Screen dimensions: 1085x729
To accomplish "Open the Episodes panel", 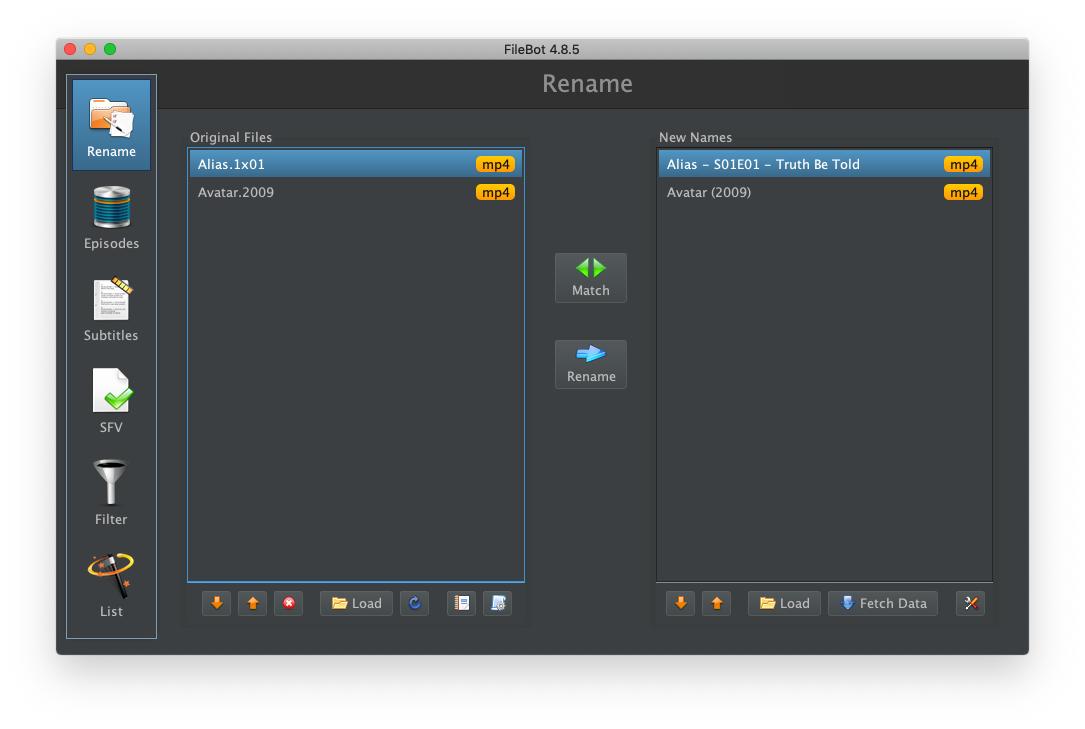I will [x=111, y=217].
